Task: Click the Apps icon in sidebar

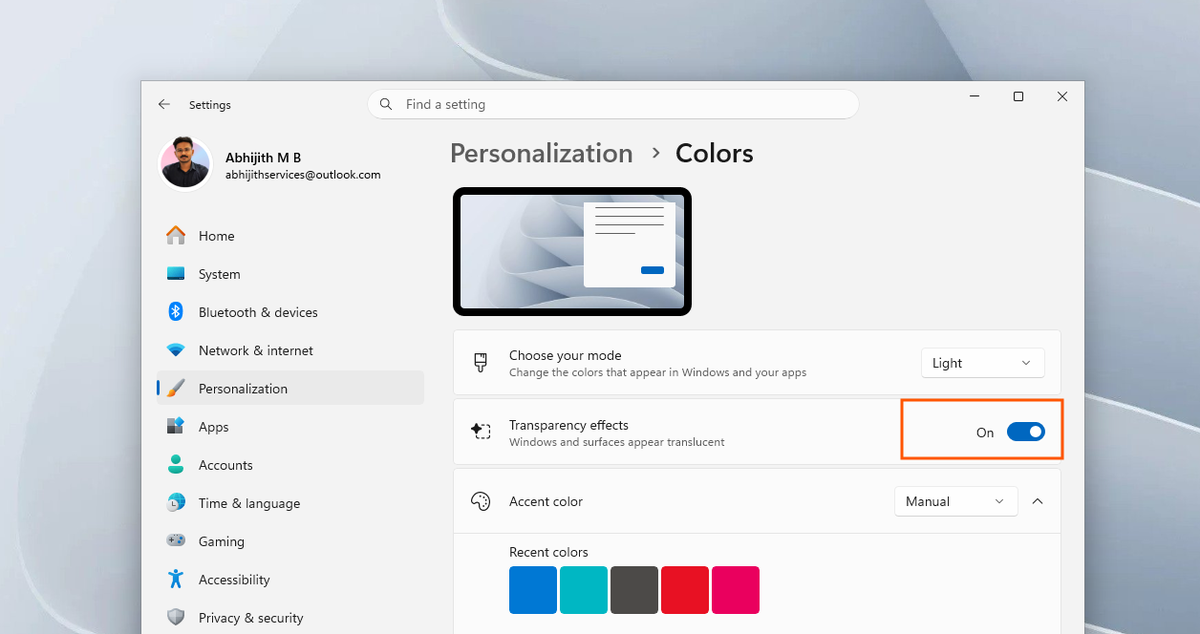Action: click(176, 427)
